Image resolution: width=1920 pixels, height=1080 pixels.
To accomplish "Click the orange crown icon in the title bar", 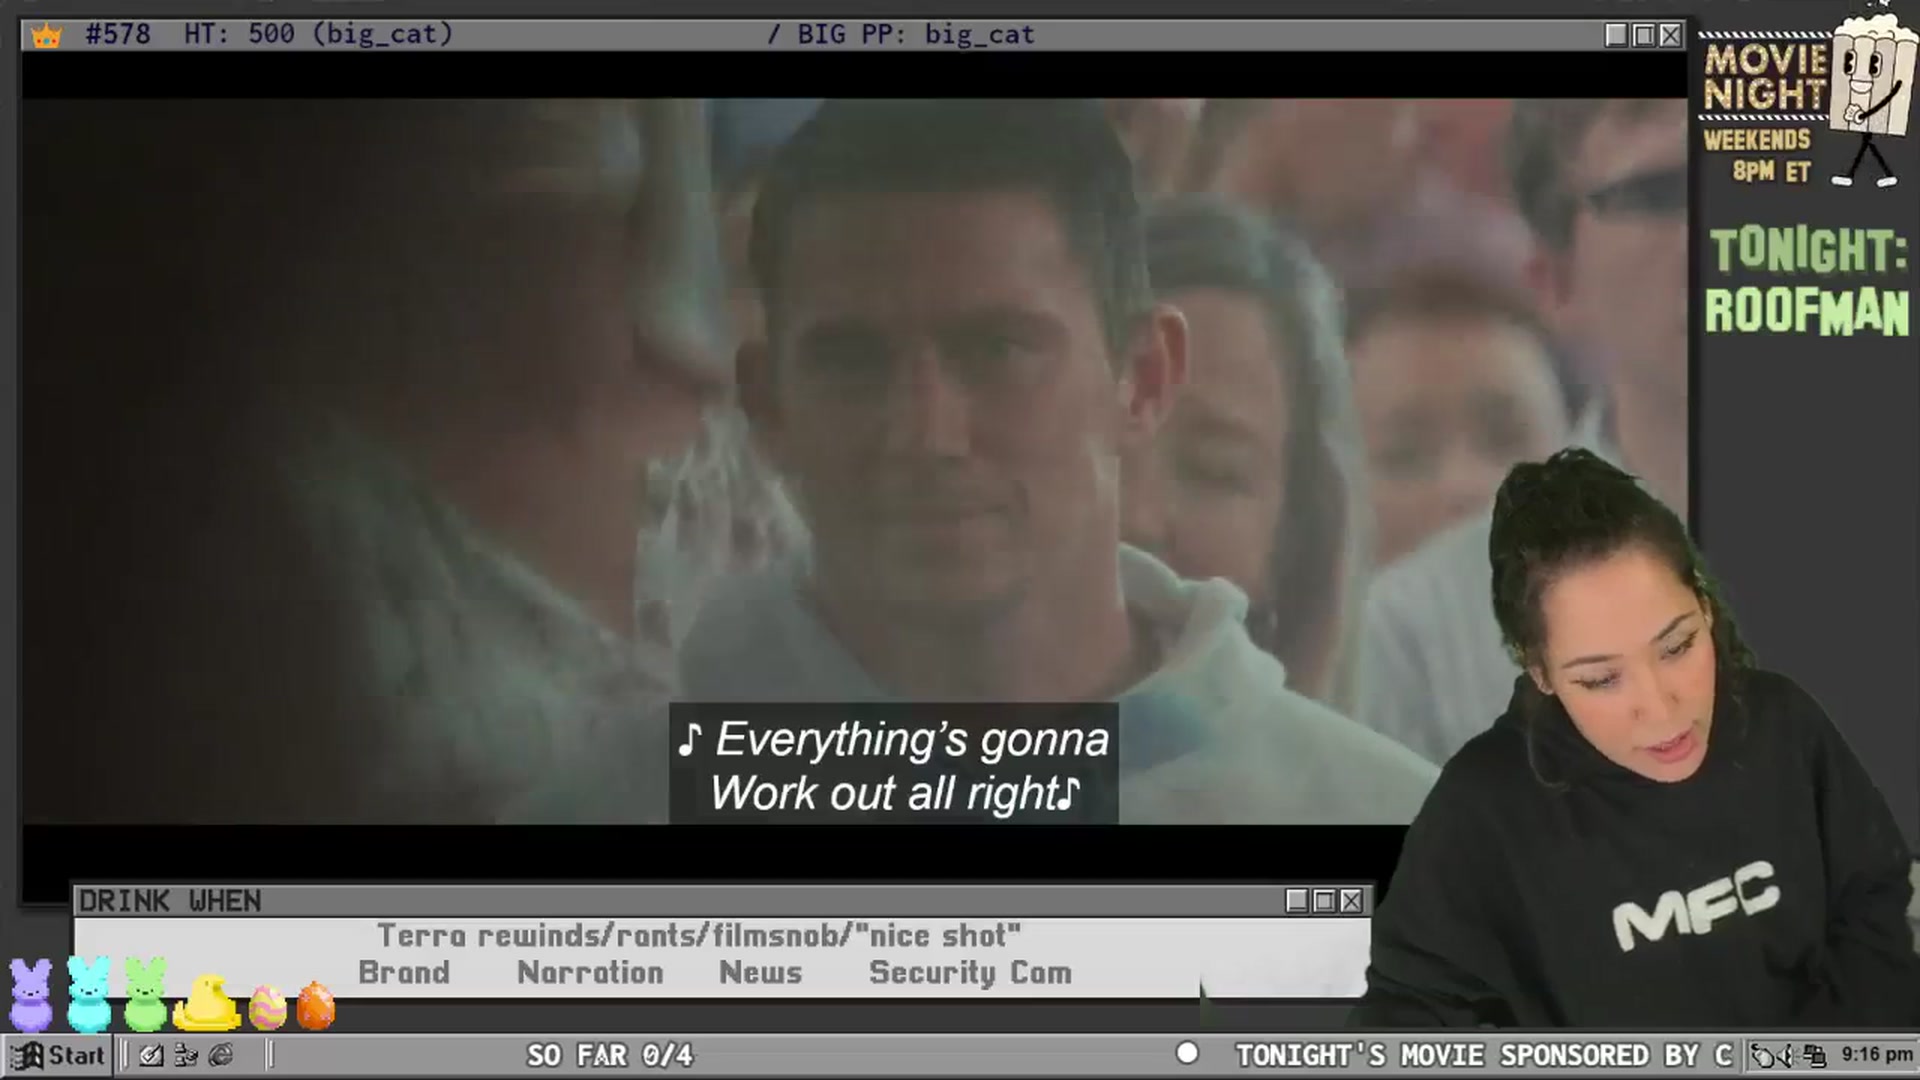I will click(46, 36).
